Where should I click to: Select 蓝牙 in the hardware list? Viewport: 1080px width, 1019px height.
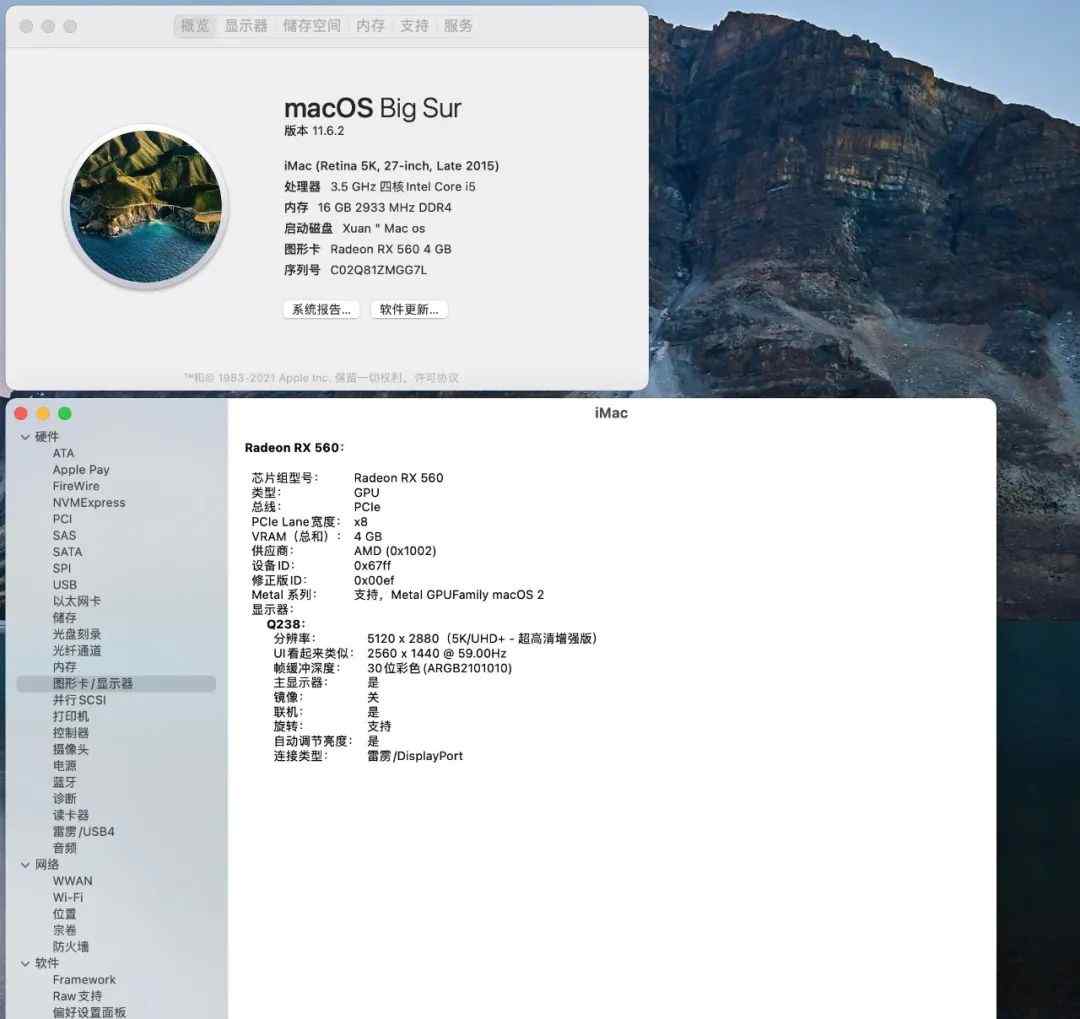coord(64,782)
